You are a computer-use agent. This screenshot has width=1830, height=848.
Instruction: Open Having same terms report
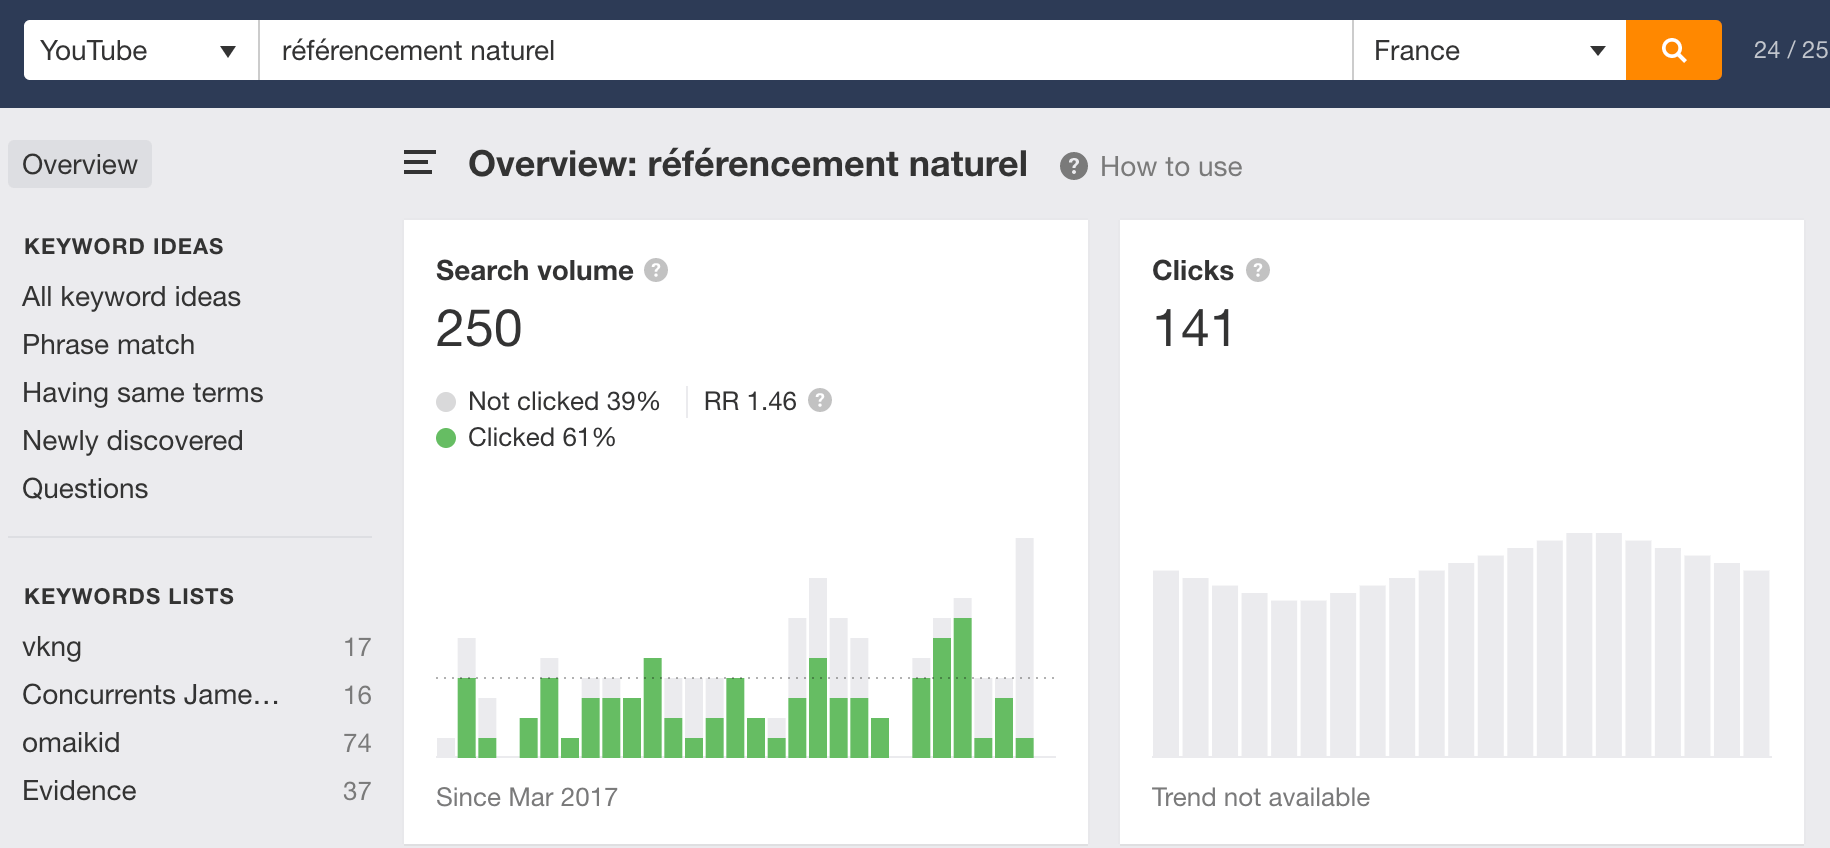(x=142, y=393)
